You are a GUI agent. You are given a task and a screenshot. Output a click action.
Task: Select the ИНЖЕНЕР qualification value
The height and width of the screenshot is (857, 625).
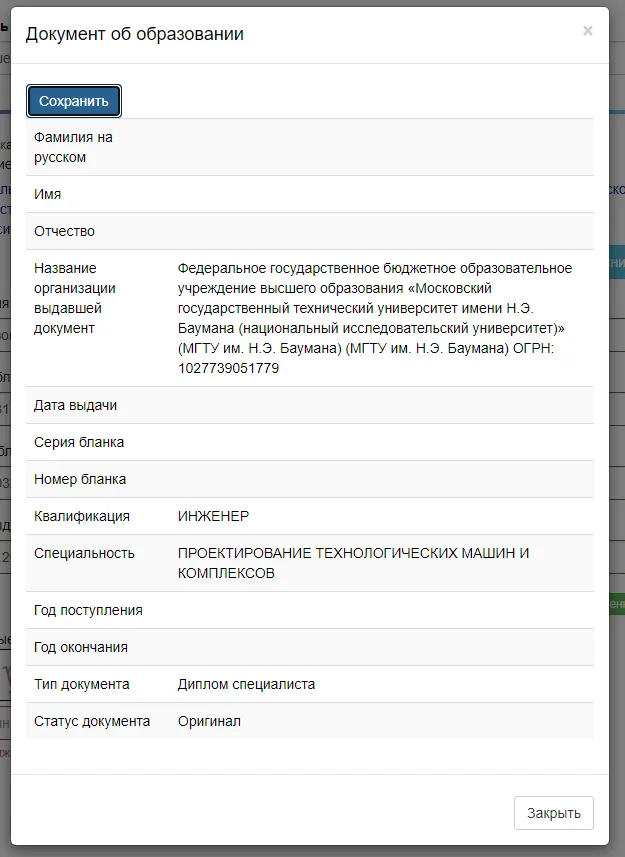pos(213,516)
